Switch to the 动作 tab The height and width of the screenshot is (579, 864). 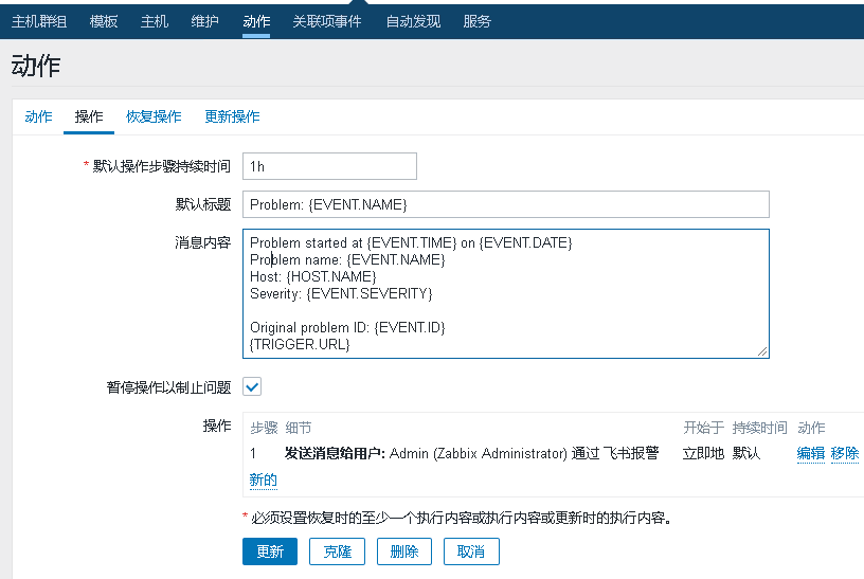click(x=38, y=117)
